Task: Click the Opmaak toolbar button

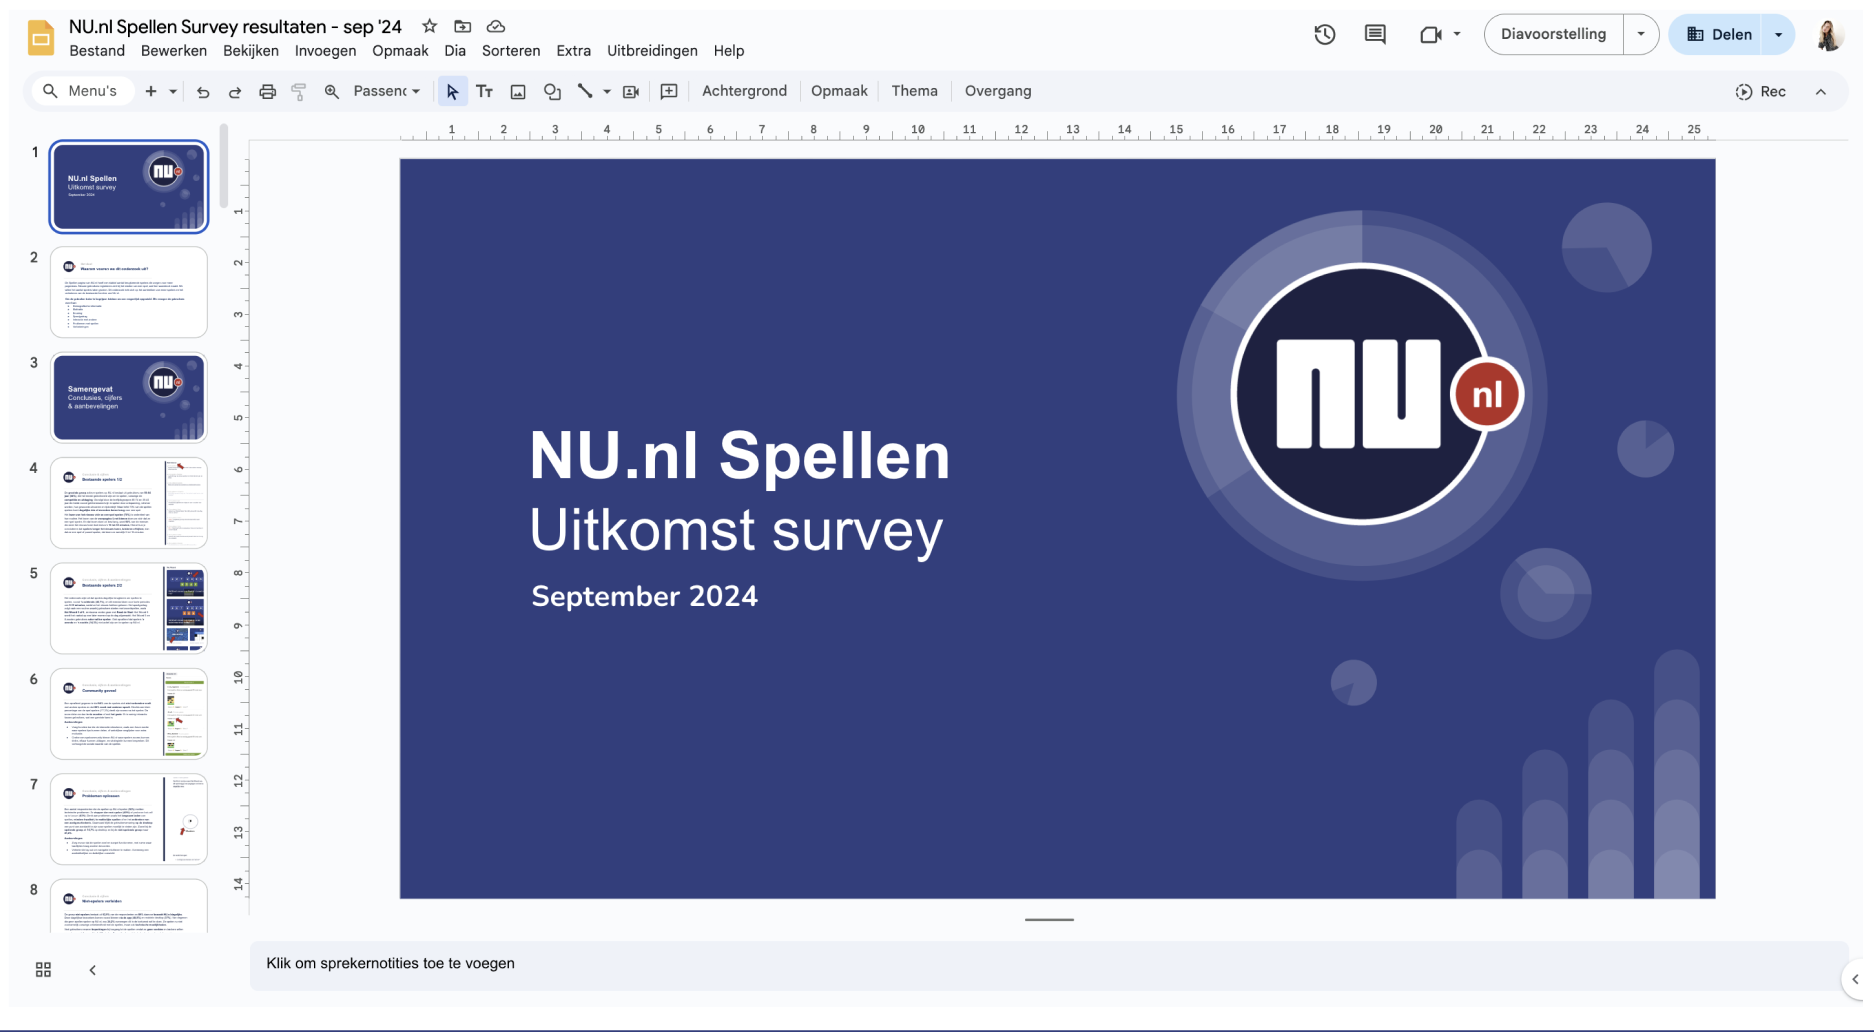Action: [x=839, y=91]
